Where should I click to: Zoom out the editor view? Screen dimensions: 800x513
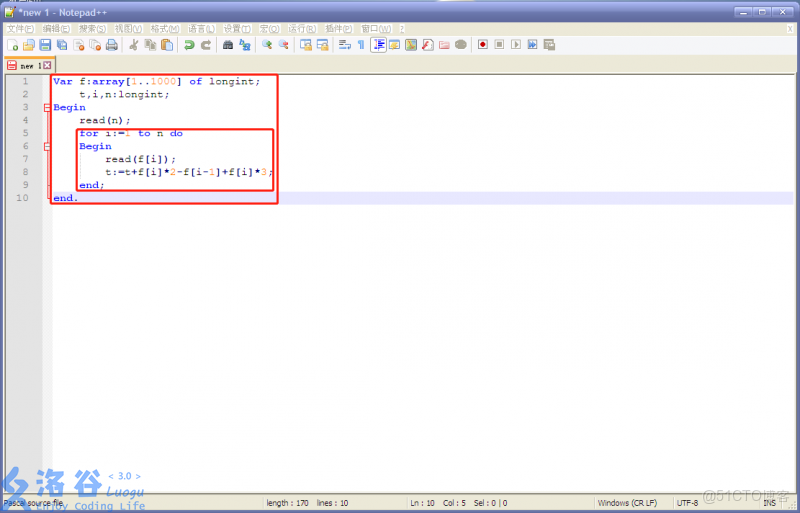[x=284, y=45]
